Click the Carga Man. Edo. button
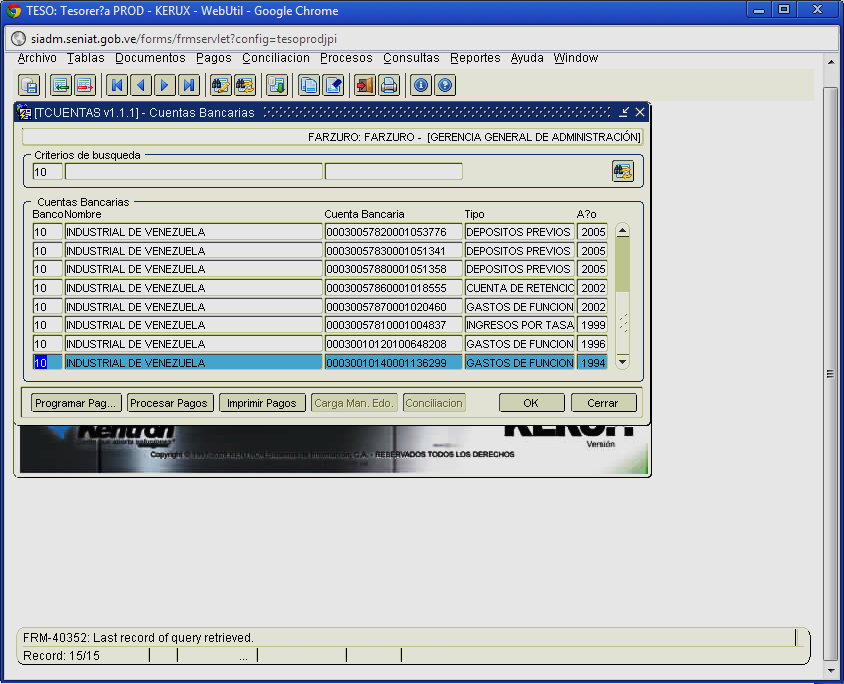Image resolution: width=844 pixels, height=684 pixels. 354,403
